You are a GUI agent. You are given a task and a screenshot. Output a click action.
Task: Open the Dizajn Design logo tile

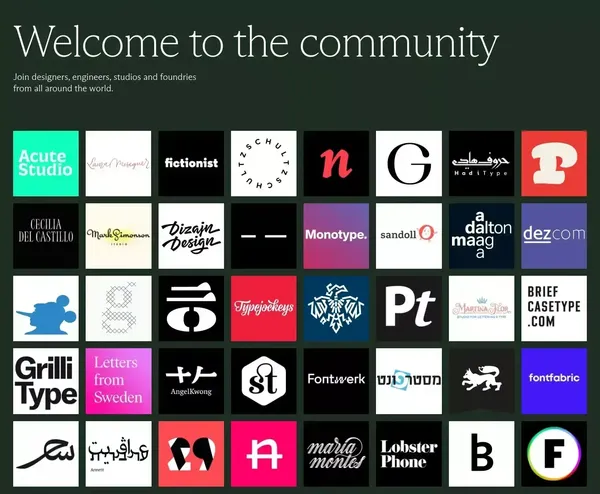191,236
